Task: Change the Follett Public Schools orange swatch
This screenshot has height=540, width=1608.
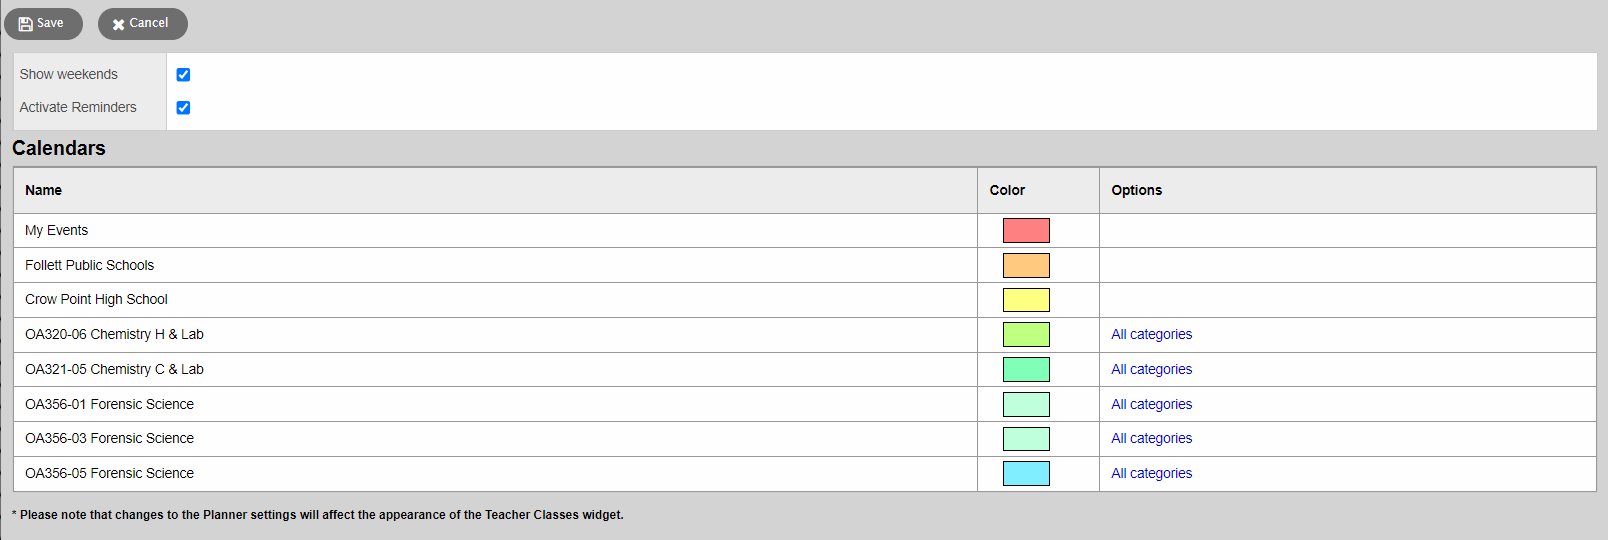Action: [1026, 265]
